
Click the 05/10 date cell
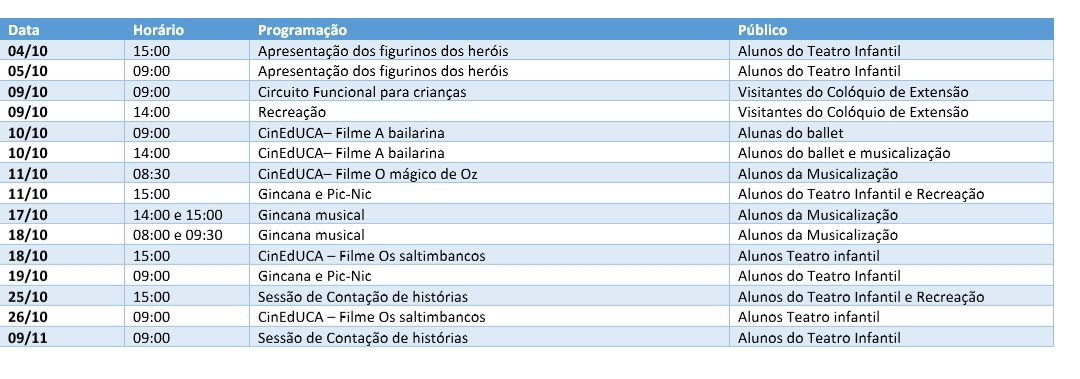pyautogui.click(x=63, y=71)
